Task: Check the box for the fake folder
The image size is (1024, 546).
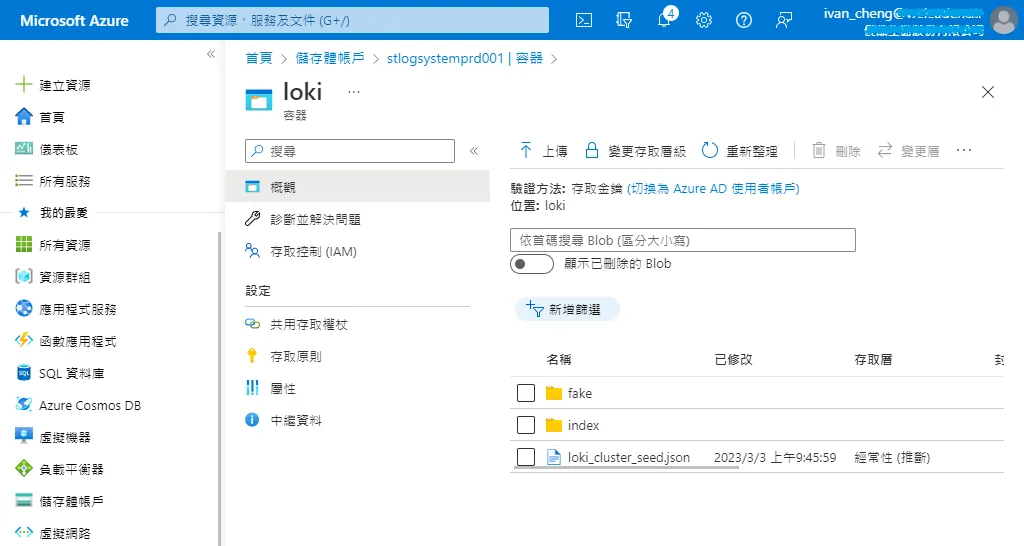Action: 526,393
